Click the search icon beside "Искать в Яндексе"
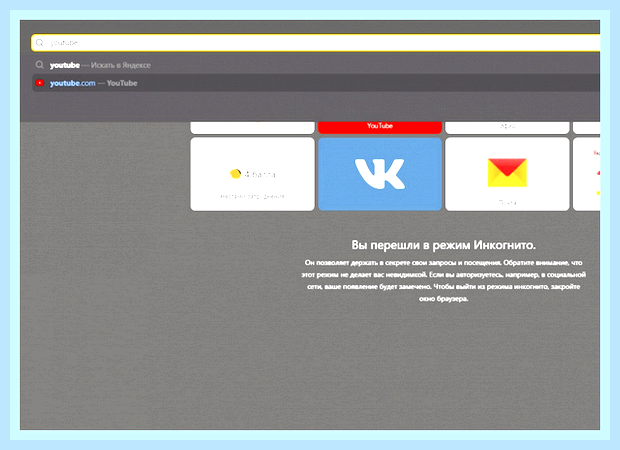The height and width of the screenshot is (450, 620). pyautogui.click(x=40, y=64)
